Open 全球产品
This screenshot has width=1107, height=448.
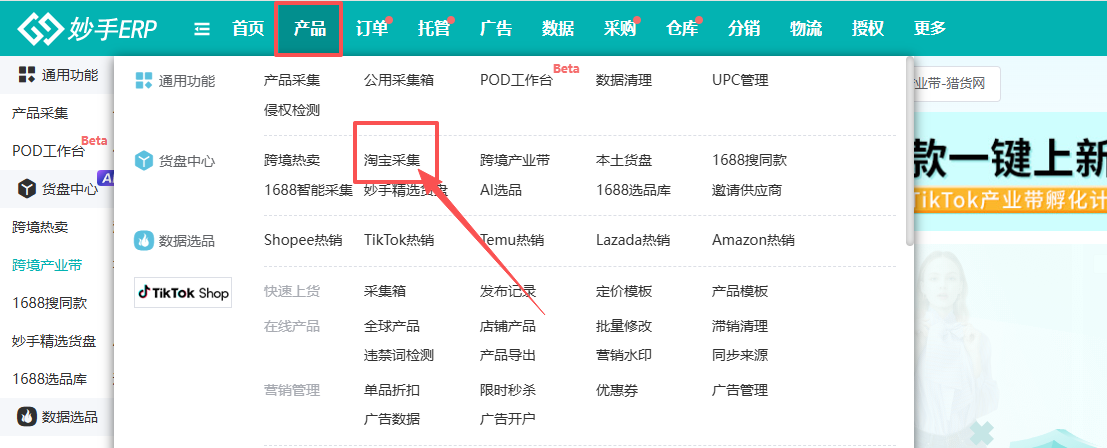coord(392,326)
